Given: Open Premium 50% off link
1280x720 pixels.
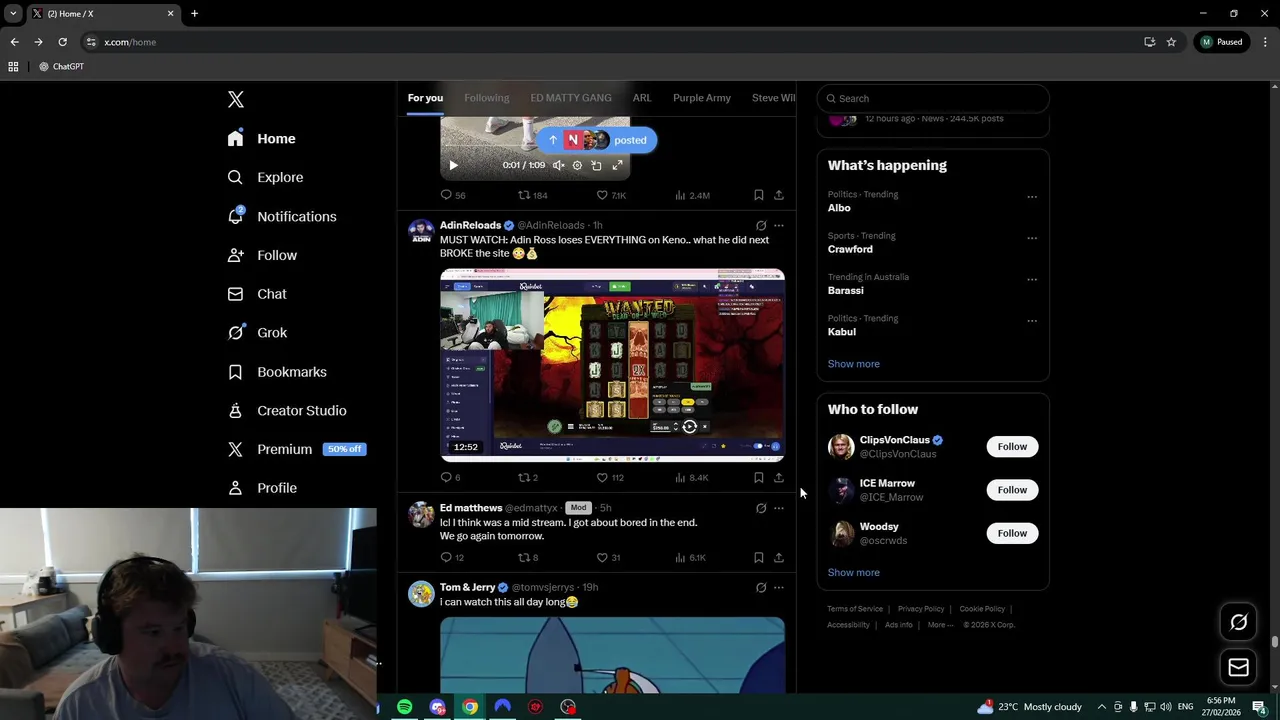Looking at the screenshot, I should click(x=297, y=449).
